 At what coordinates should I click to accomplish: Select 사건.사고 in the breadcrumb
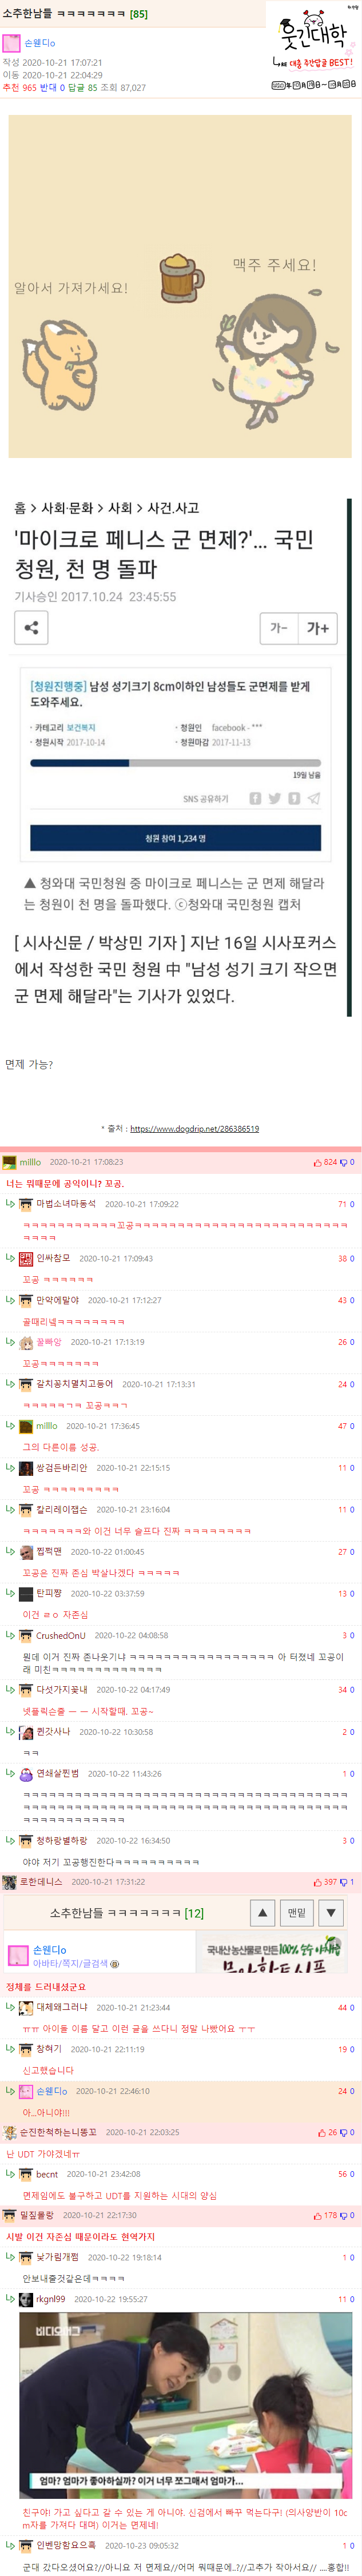pos(173,508)
